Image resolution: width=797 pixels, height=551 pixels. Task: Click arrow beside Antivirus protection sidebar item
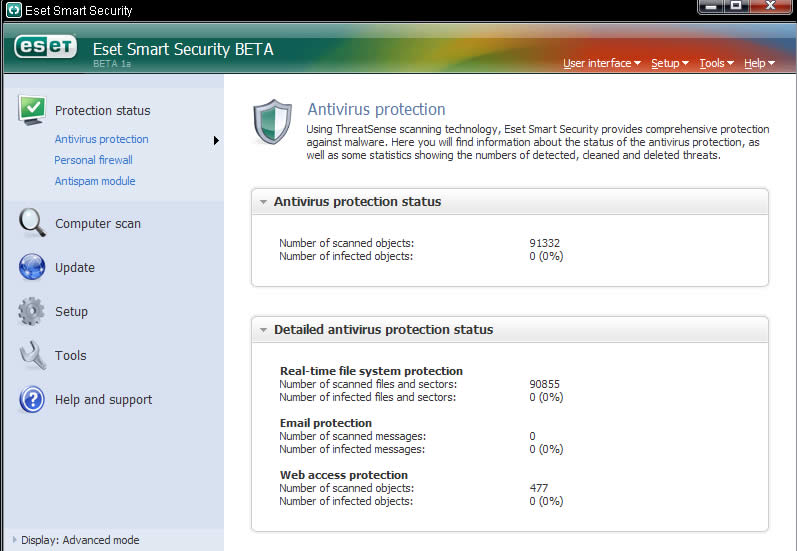216,140
